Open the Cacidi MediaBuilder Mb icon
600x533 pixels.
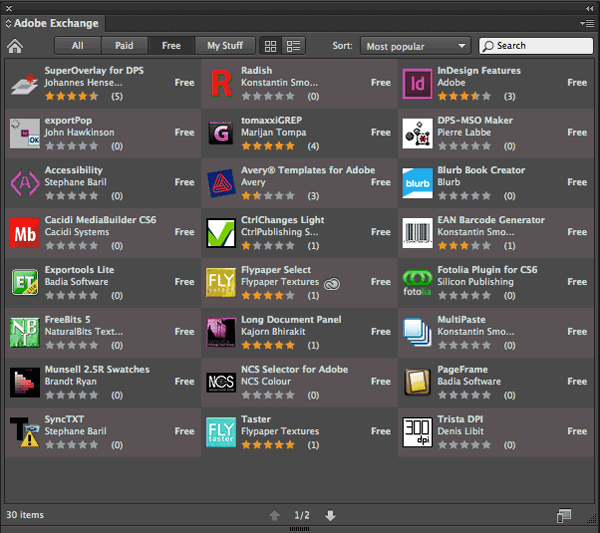tap(25, 233)
